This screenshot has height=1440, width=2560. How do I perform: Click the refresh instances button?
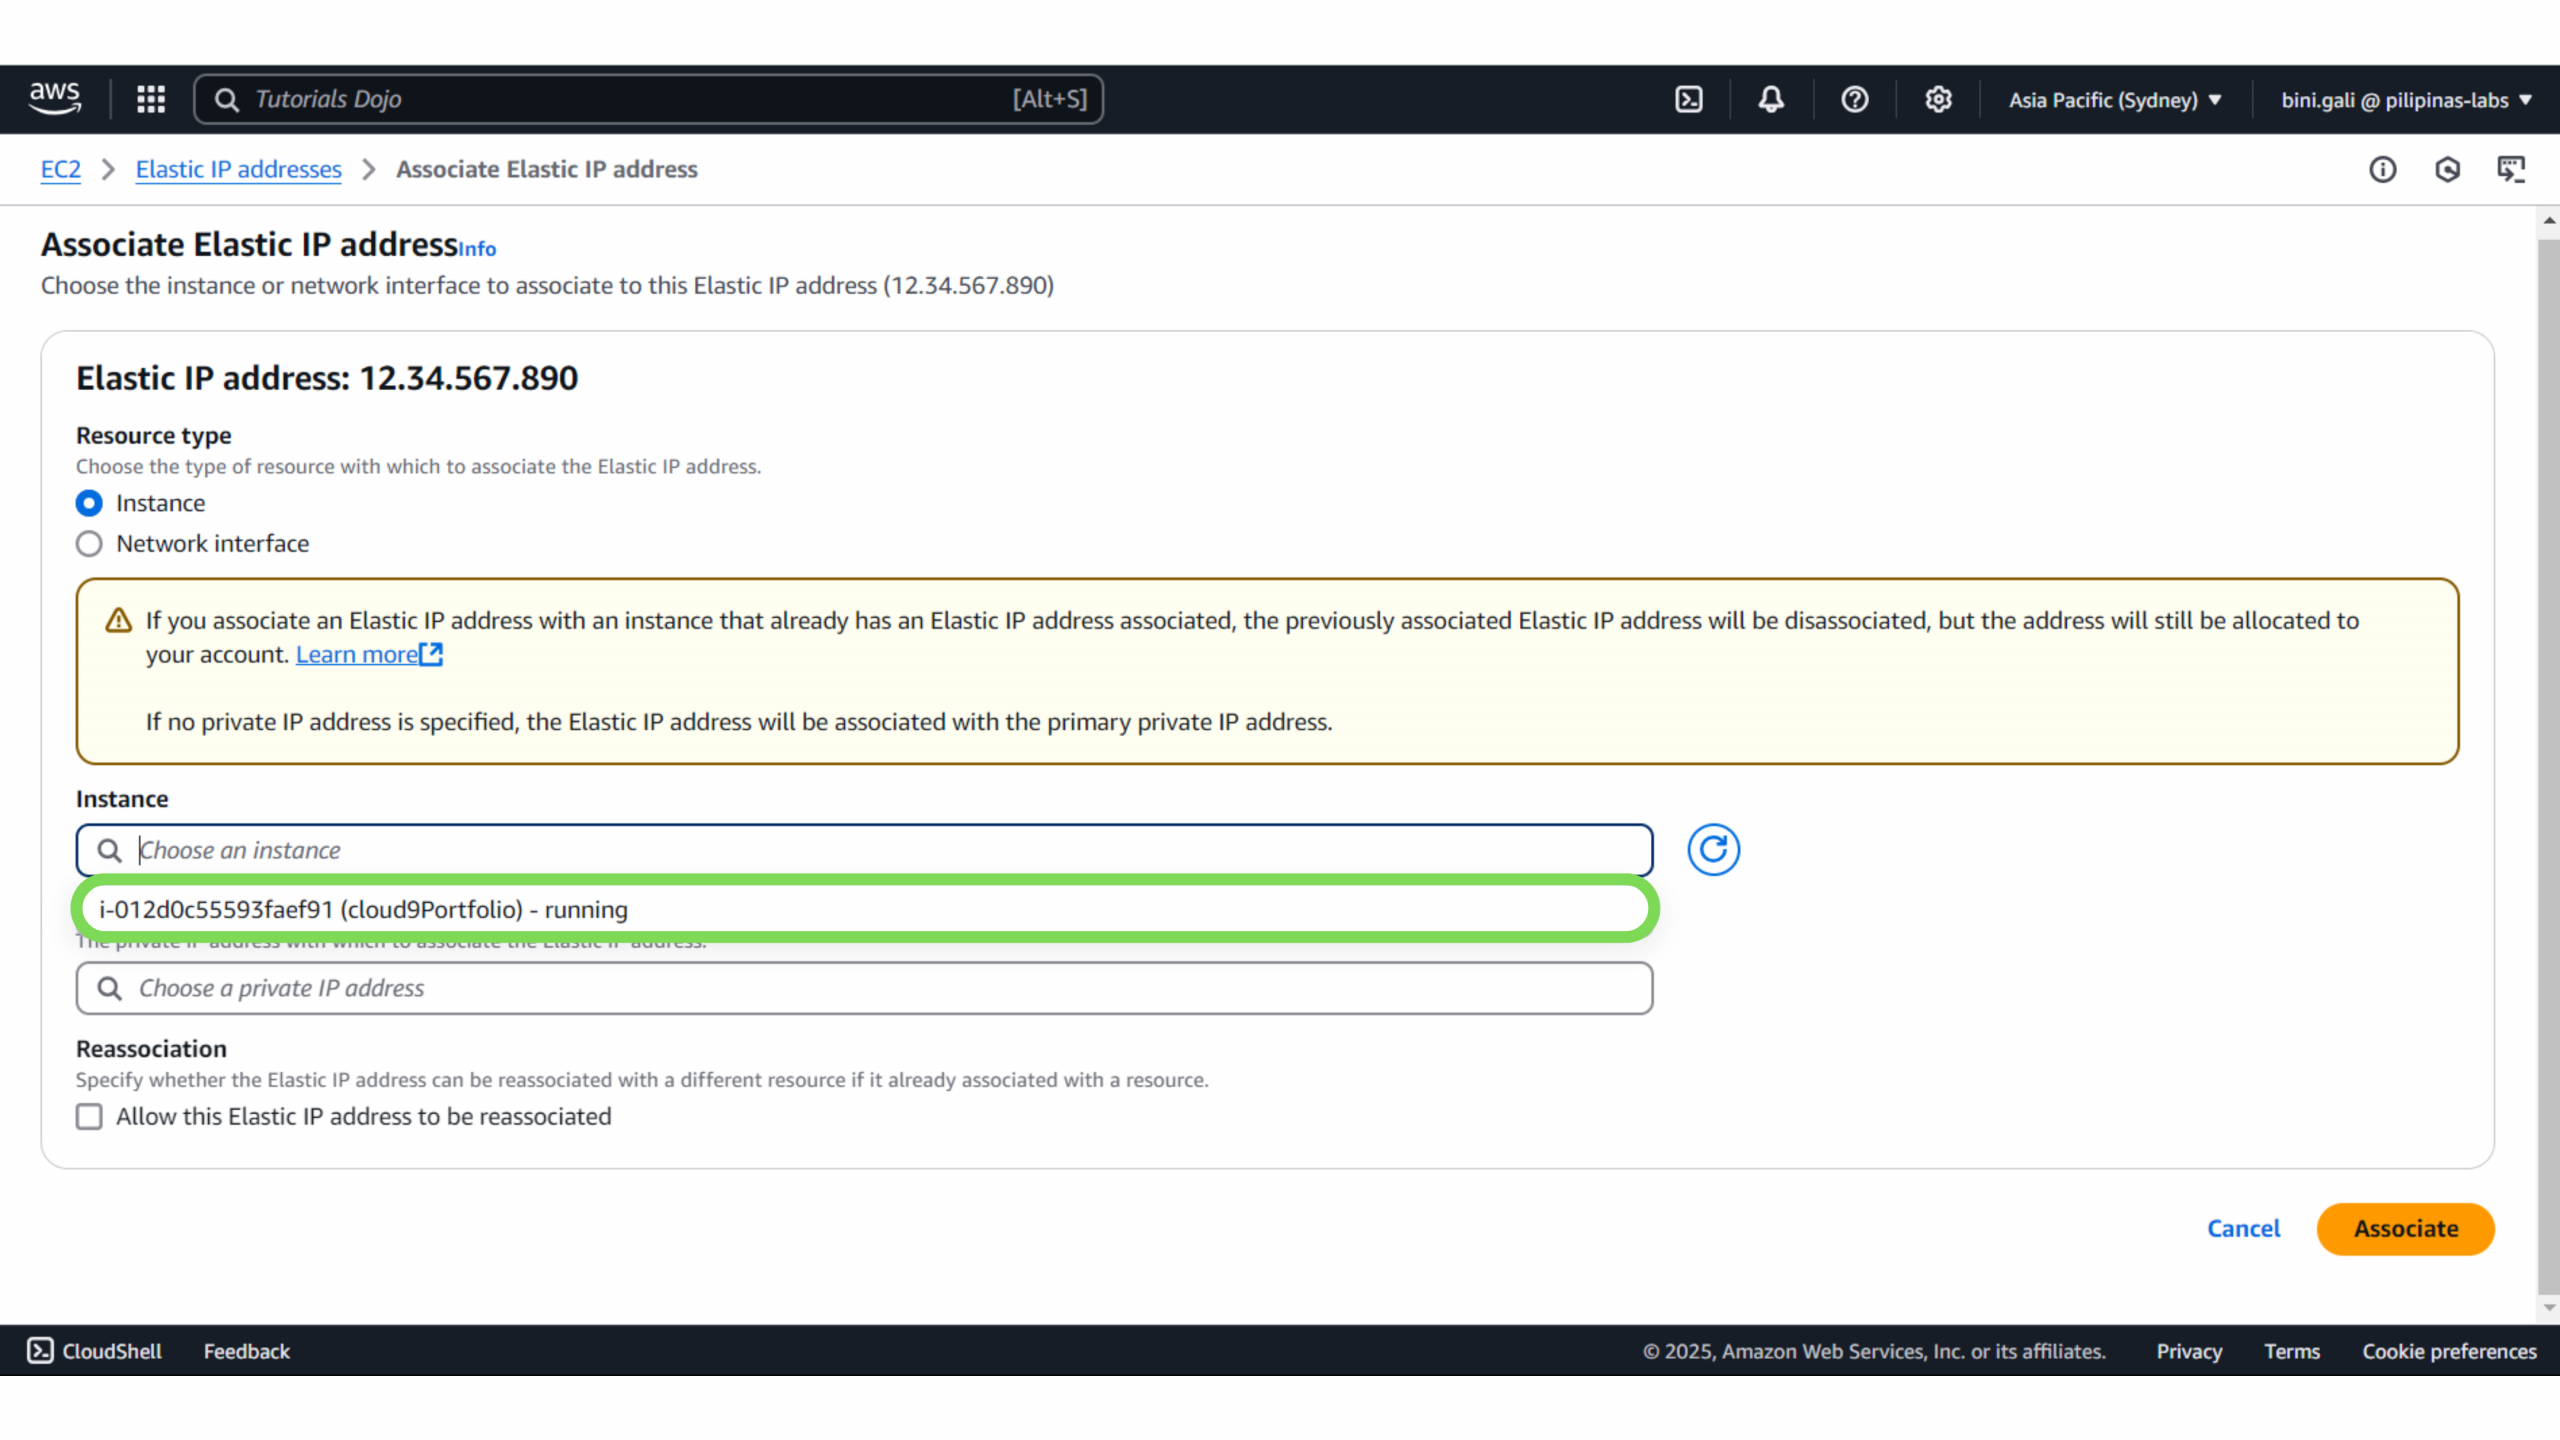1713,850
